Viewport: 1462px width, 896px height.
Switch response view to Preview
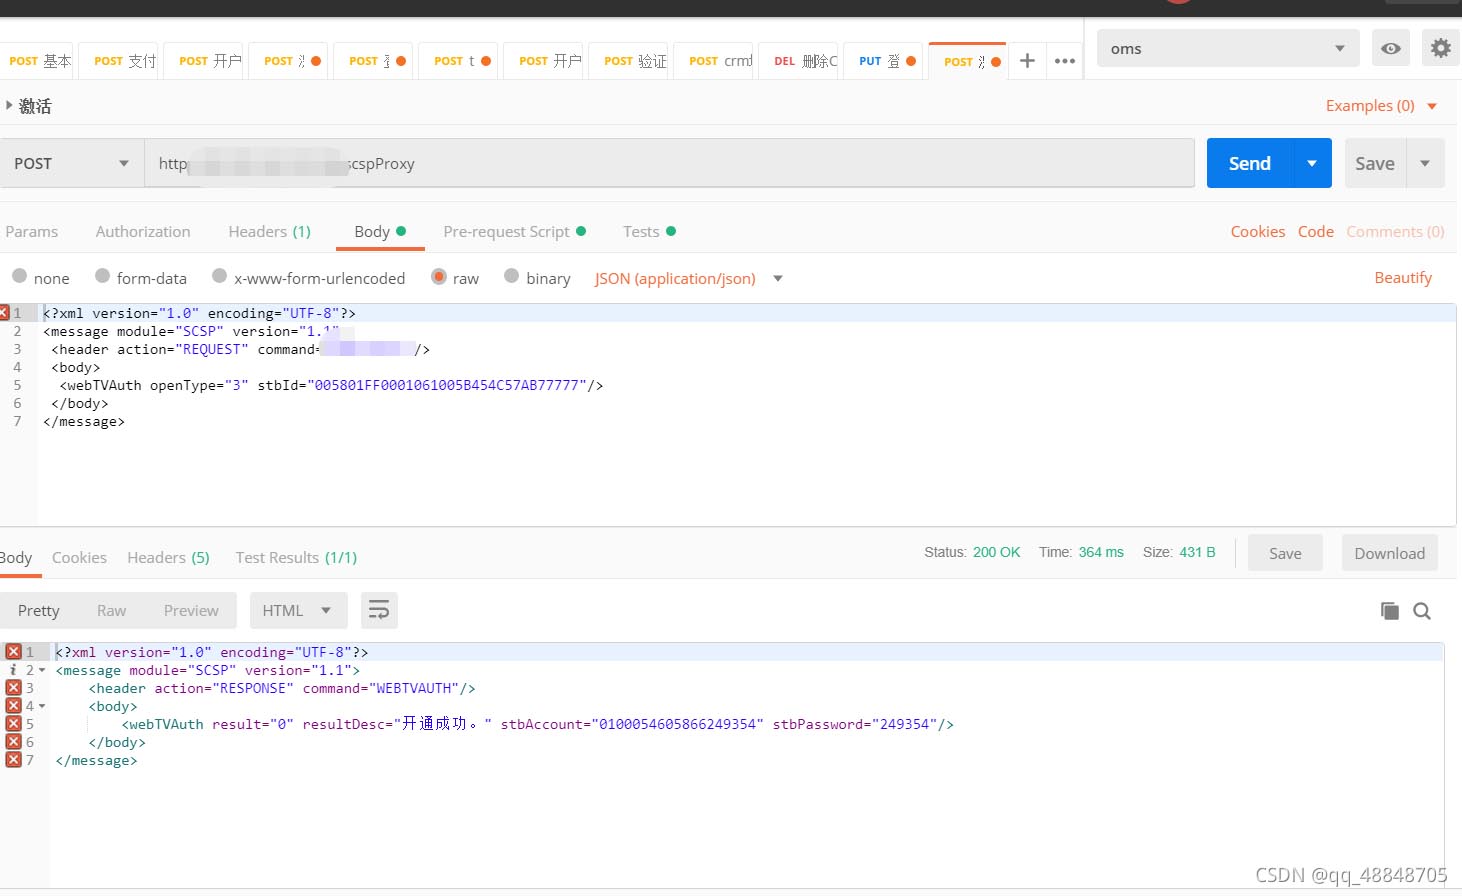click(x=191, y=610)
